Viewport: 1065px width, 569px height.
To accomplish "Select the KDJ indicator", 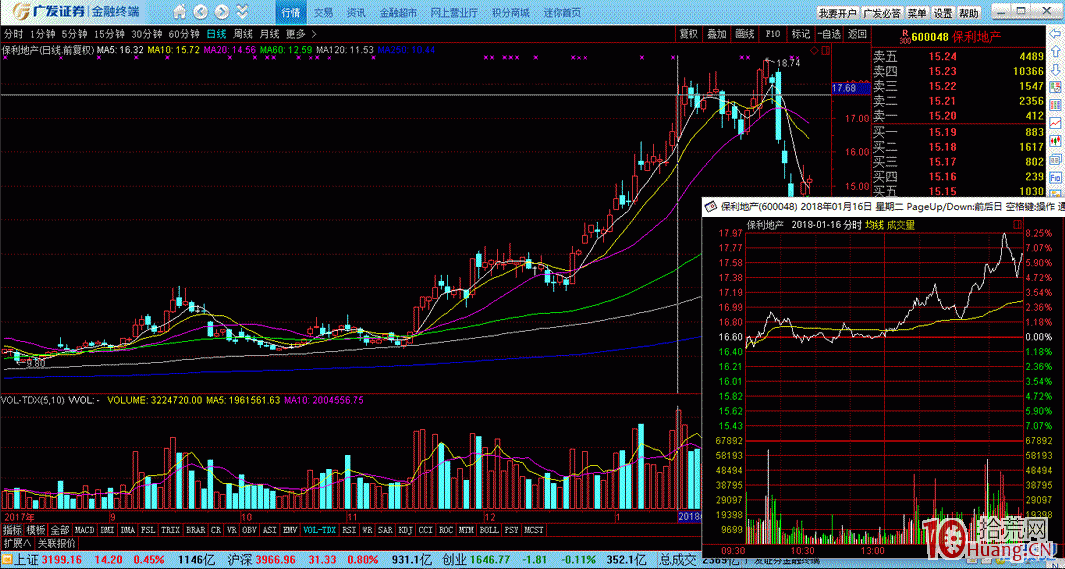I will click(x=405, y=530).
